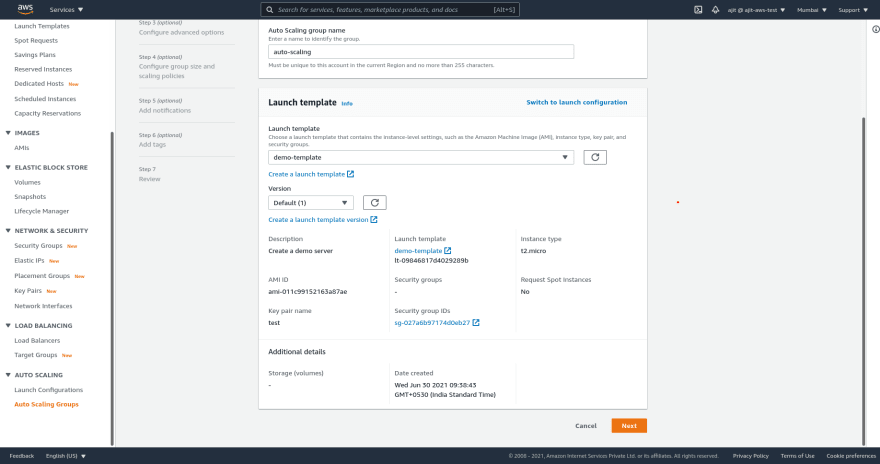Open the demo-template details link
Viewport: 880px width, 464px height.
coord(418,251)
